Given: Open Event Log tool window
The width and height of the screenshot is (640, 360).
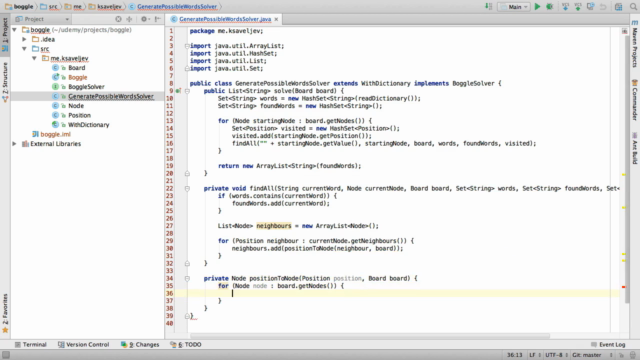Looking at the screenshot, I should (608, 344).
